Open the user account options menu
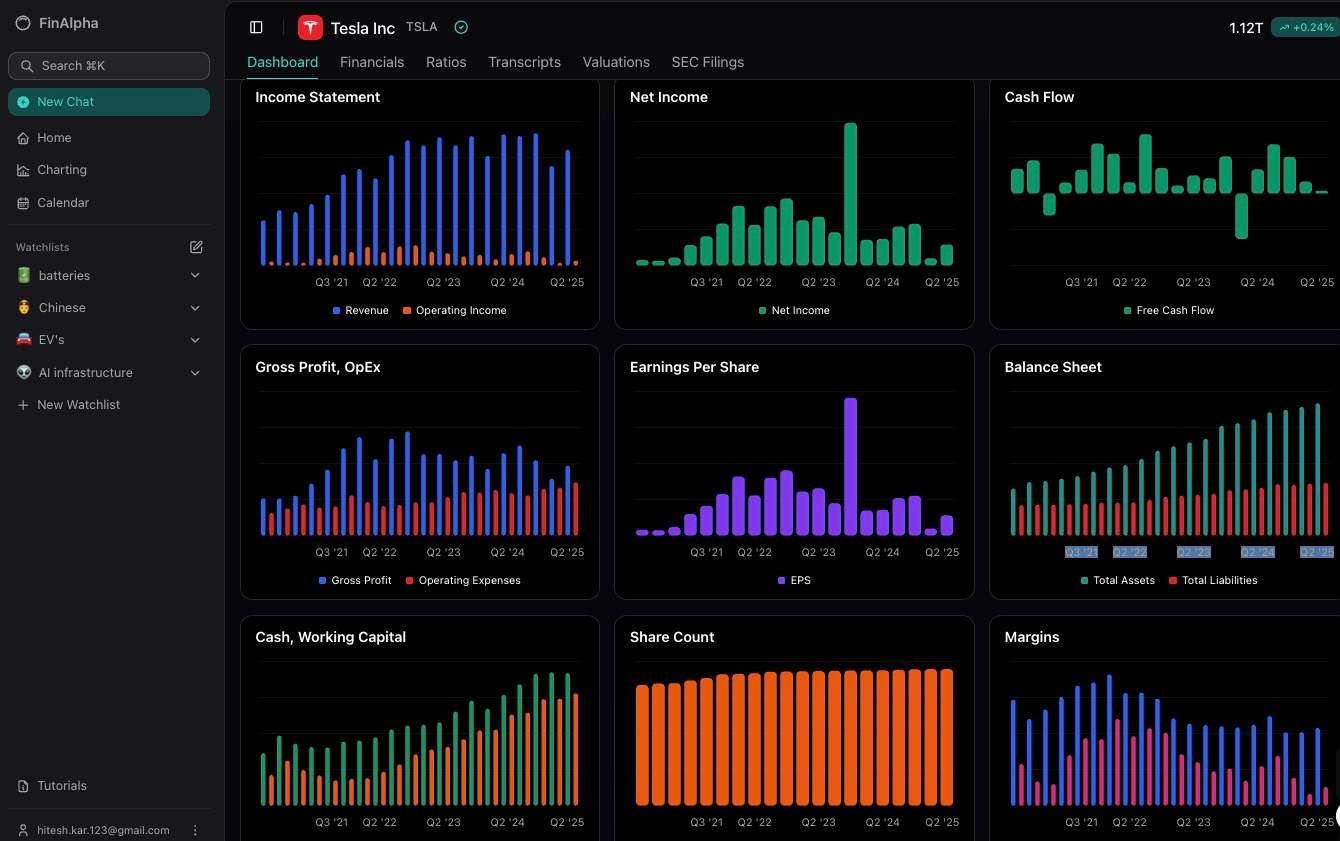1340x841 pixels. pyautogui.click(x=195, y=830)
